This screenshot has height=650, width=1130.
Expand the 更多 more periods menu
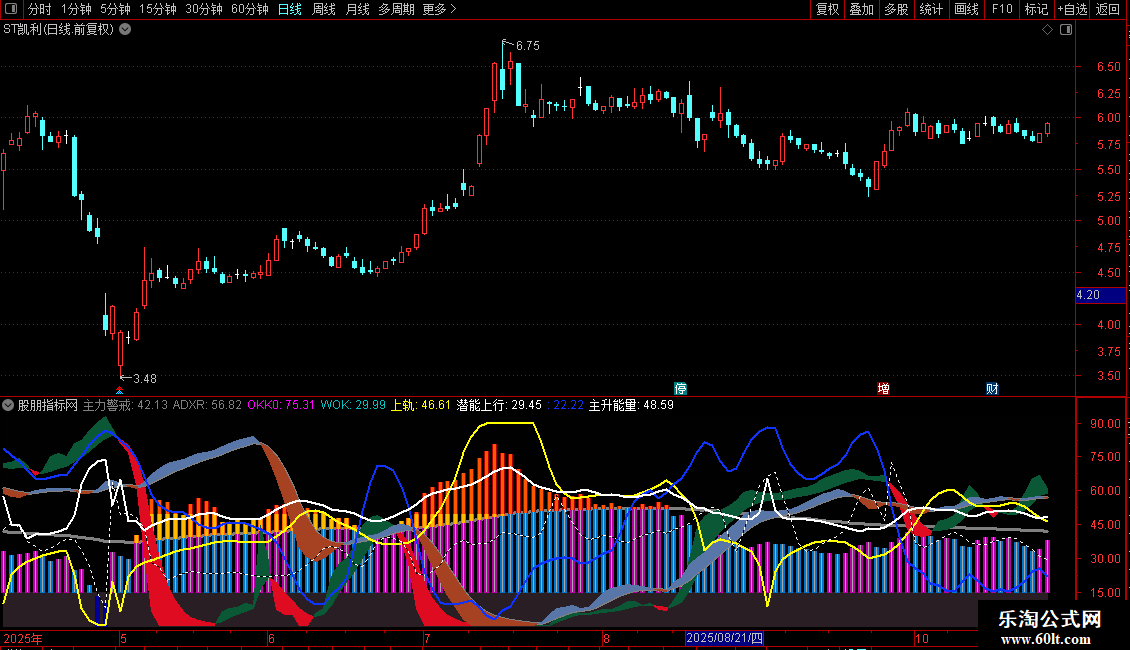[440, 9]
